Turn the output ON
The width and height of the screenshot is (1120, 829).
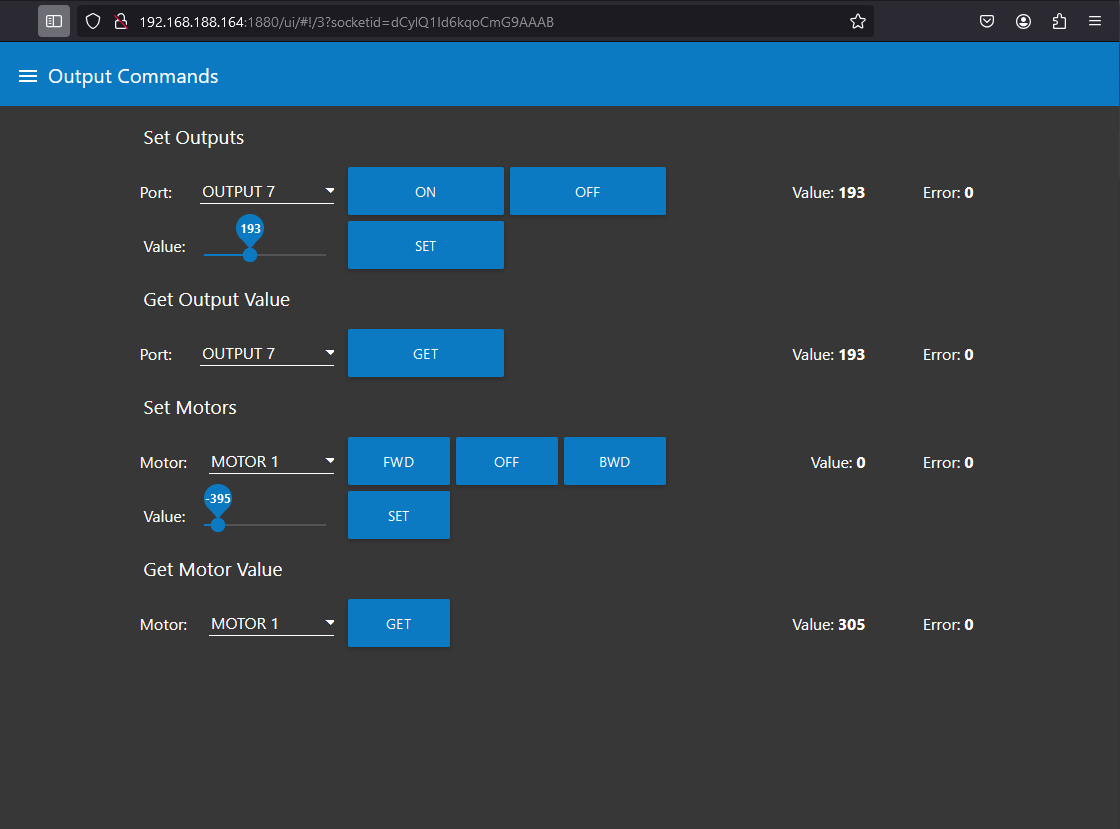(x=426, y=191)
